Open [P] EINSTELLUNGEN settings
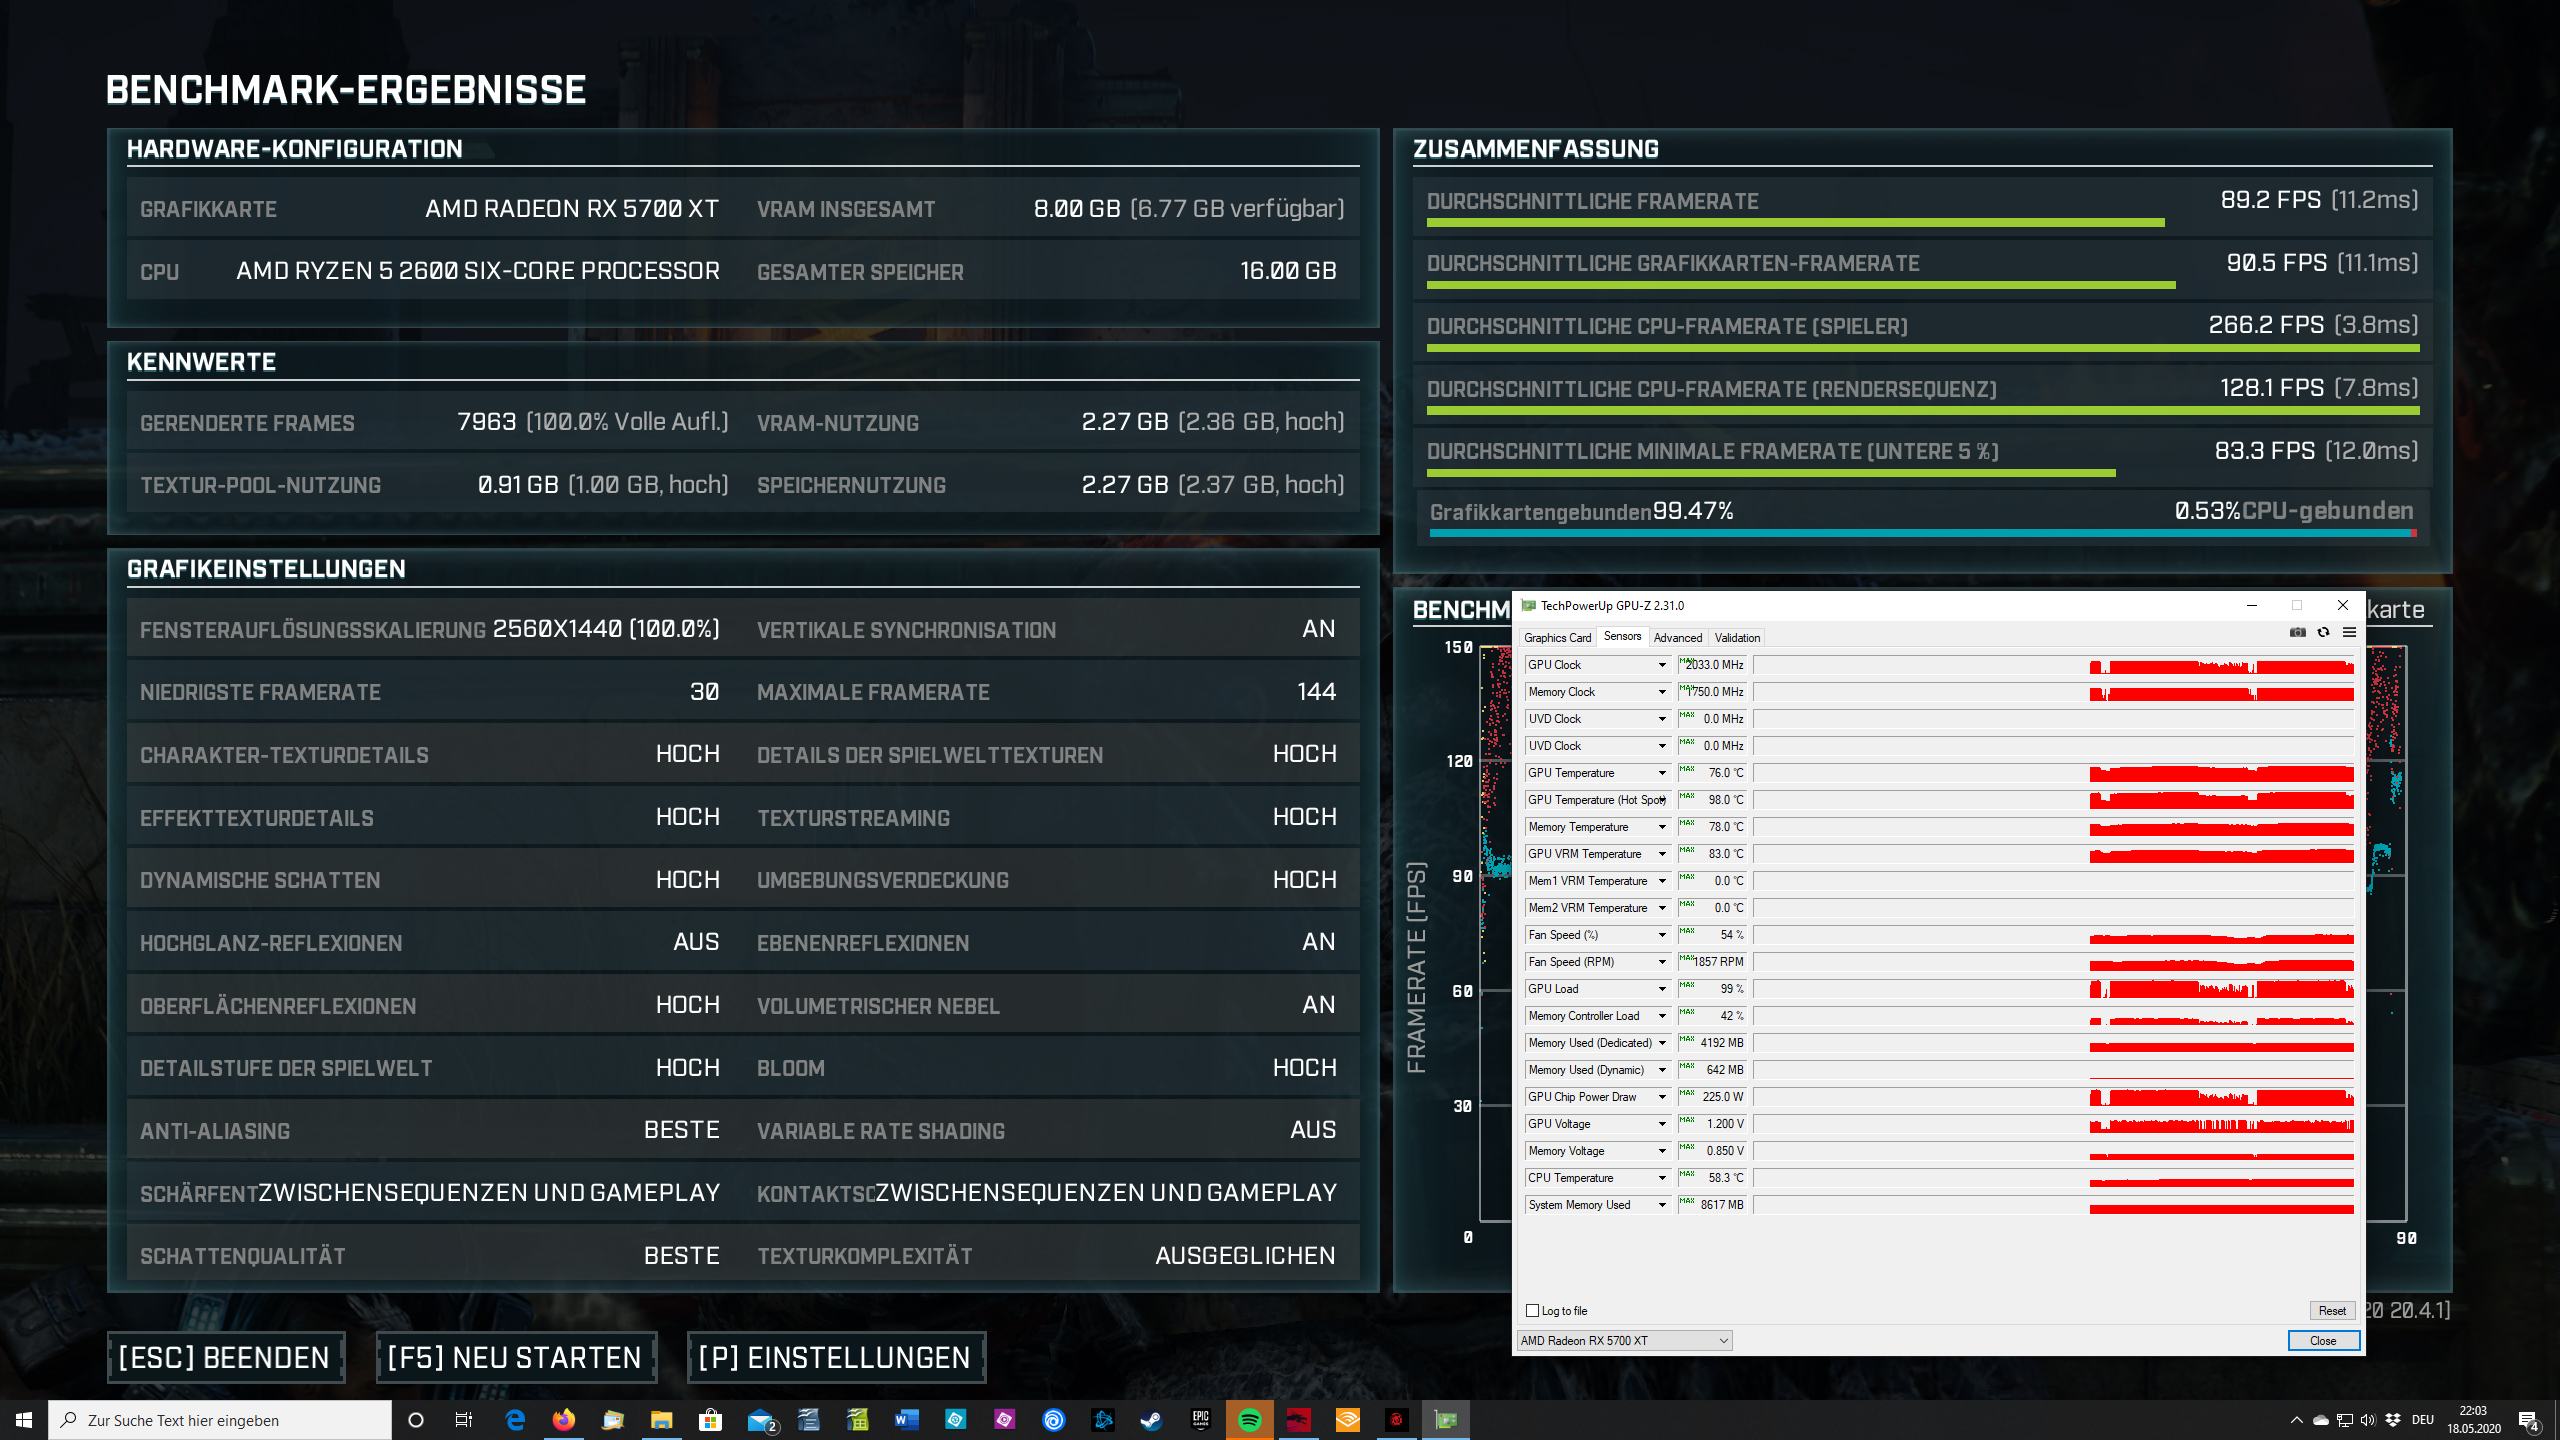 836,1358
